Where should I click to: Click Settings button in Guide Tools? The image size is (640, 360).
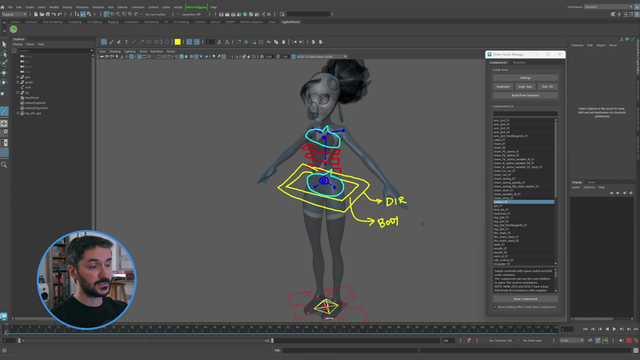point(525,78)
